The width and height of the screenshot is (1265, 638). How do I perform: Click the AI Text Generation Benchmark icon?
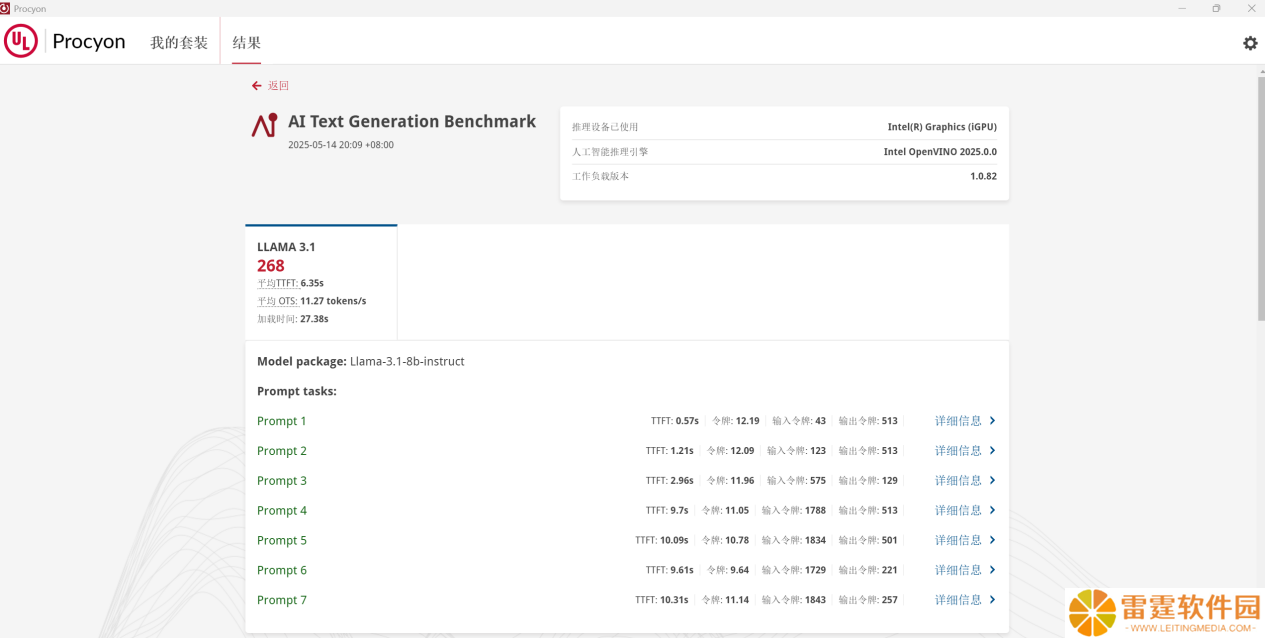click(264, 125)
